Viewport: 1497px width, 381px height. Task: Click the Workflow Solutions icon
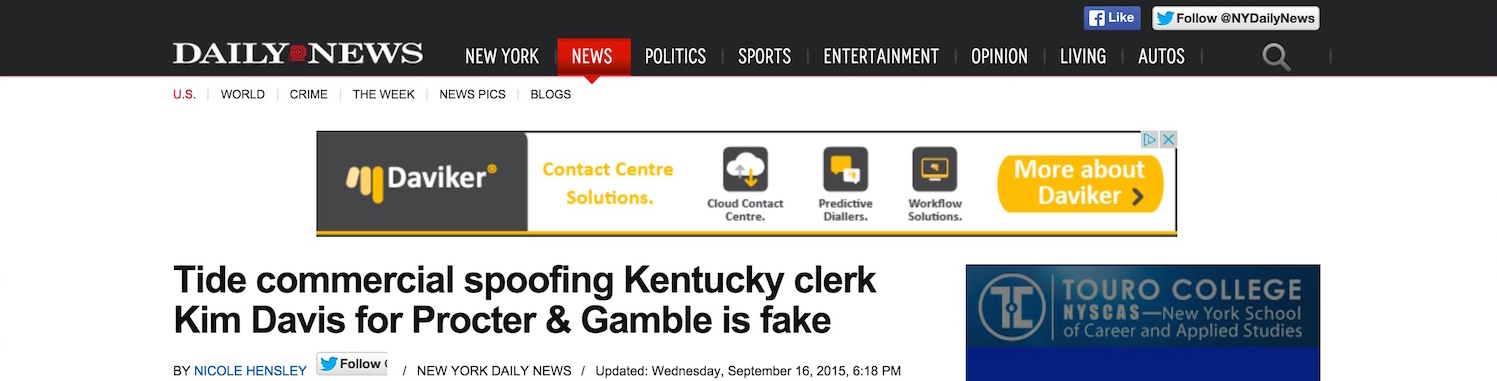click(935, 169)
